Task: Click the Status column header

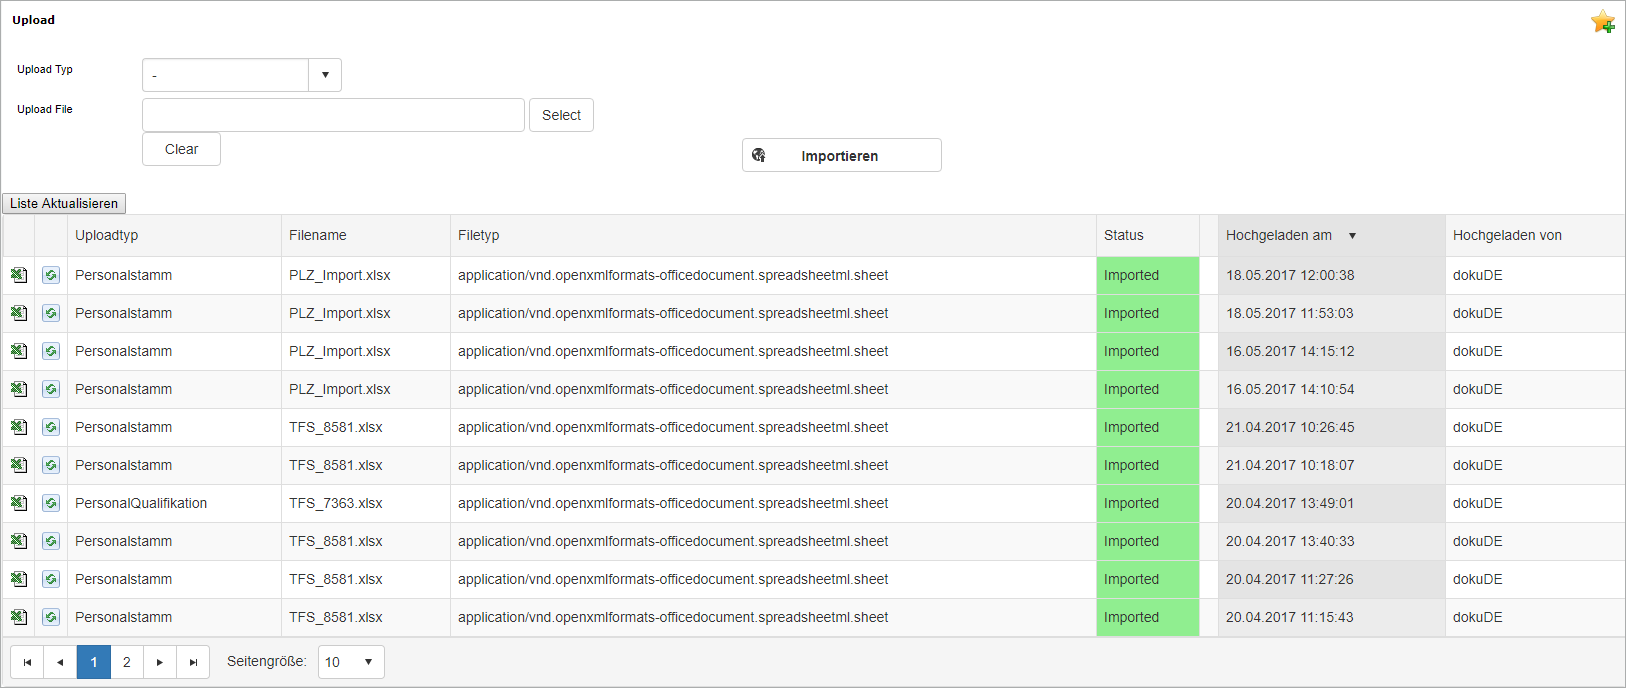Action: point(1147,235)
